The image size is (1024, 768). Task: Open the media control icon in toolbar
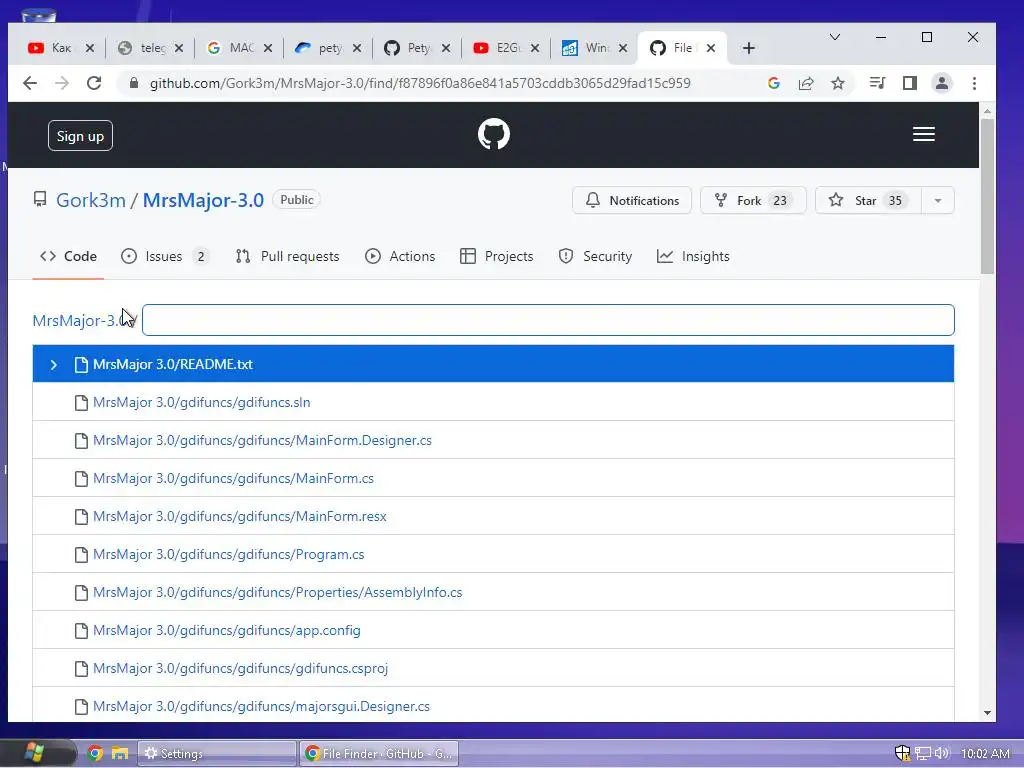point(878,83)
